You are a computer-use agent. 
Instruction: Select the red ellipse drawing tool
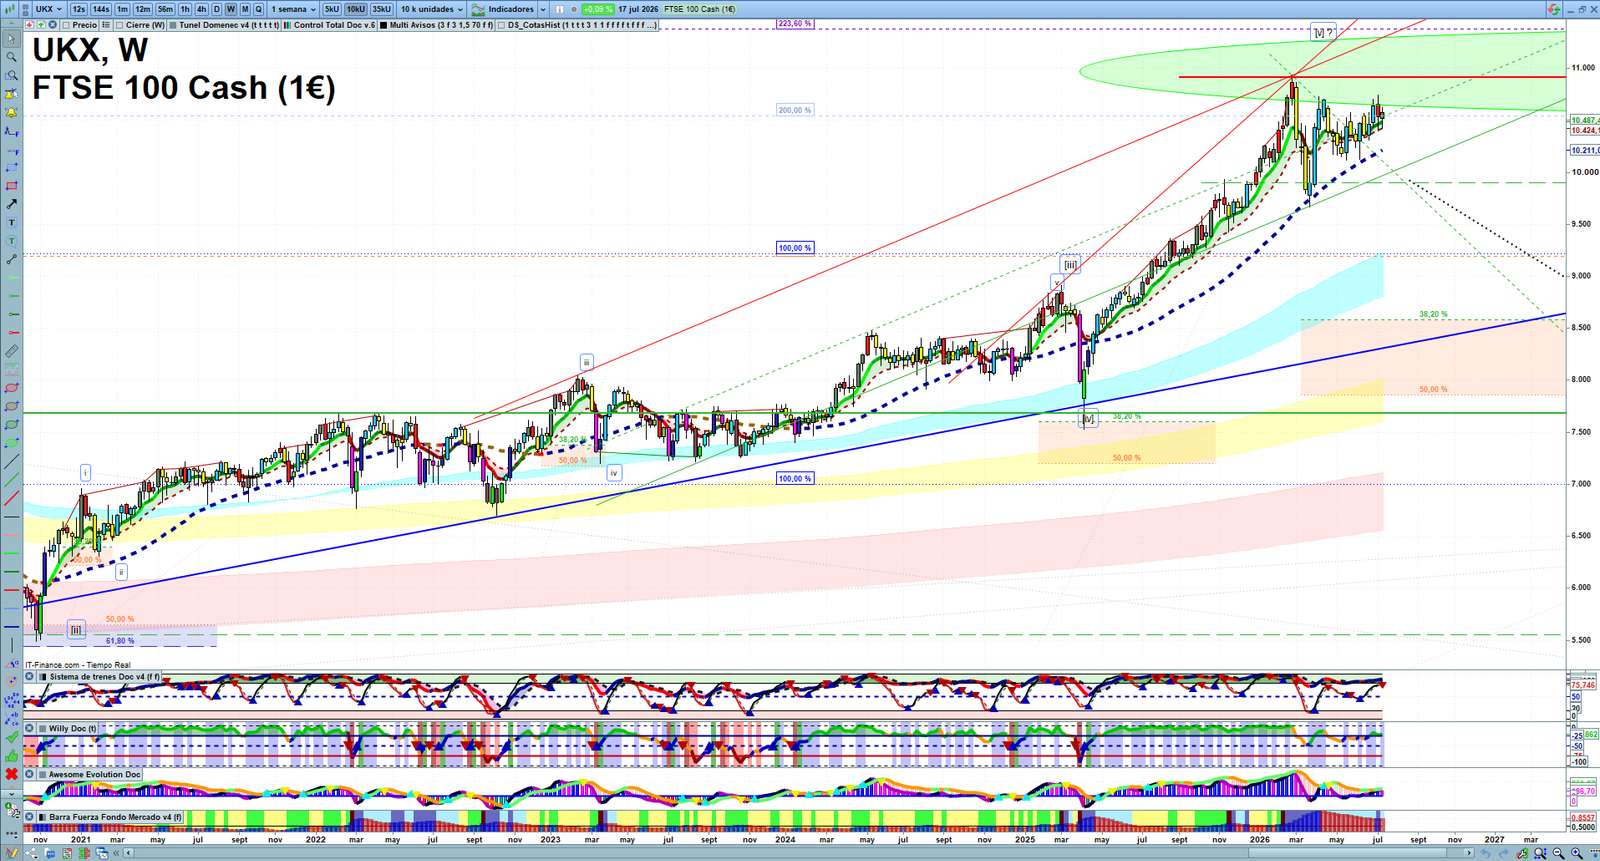click(12, 388)
